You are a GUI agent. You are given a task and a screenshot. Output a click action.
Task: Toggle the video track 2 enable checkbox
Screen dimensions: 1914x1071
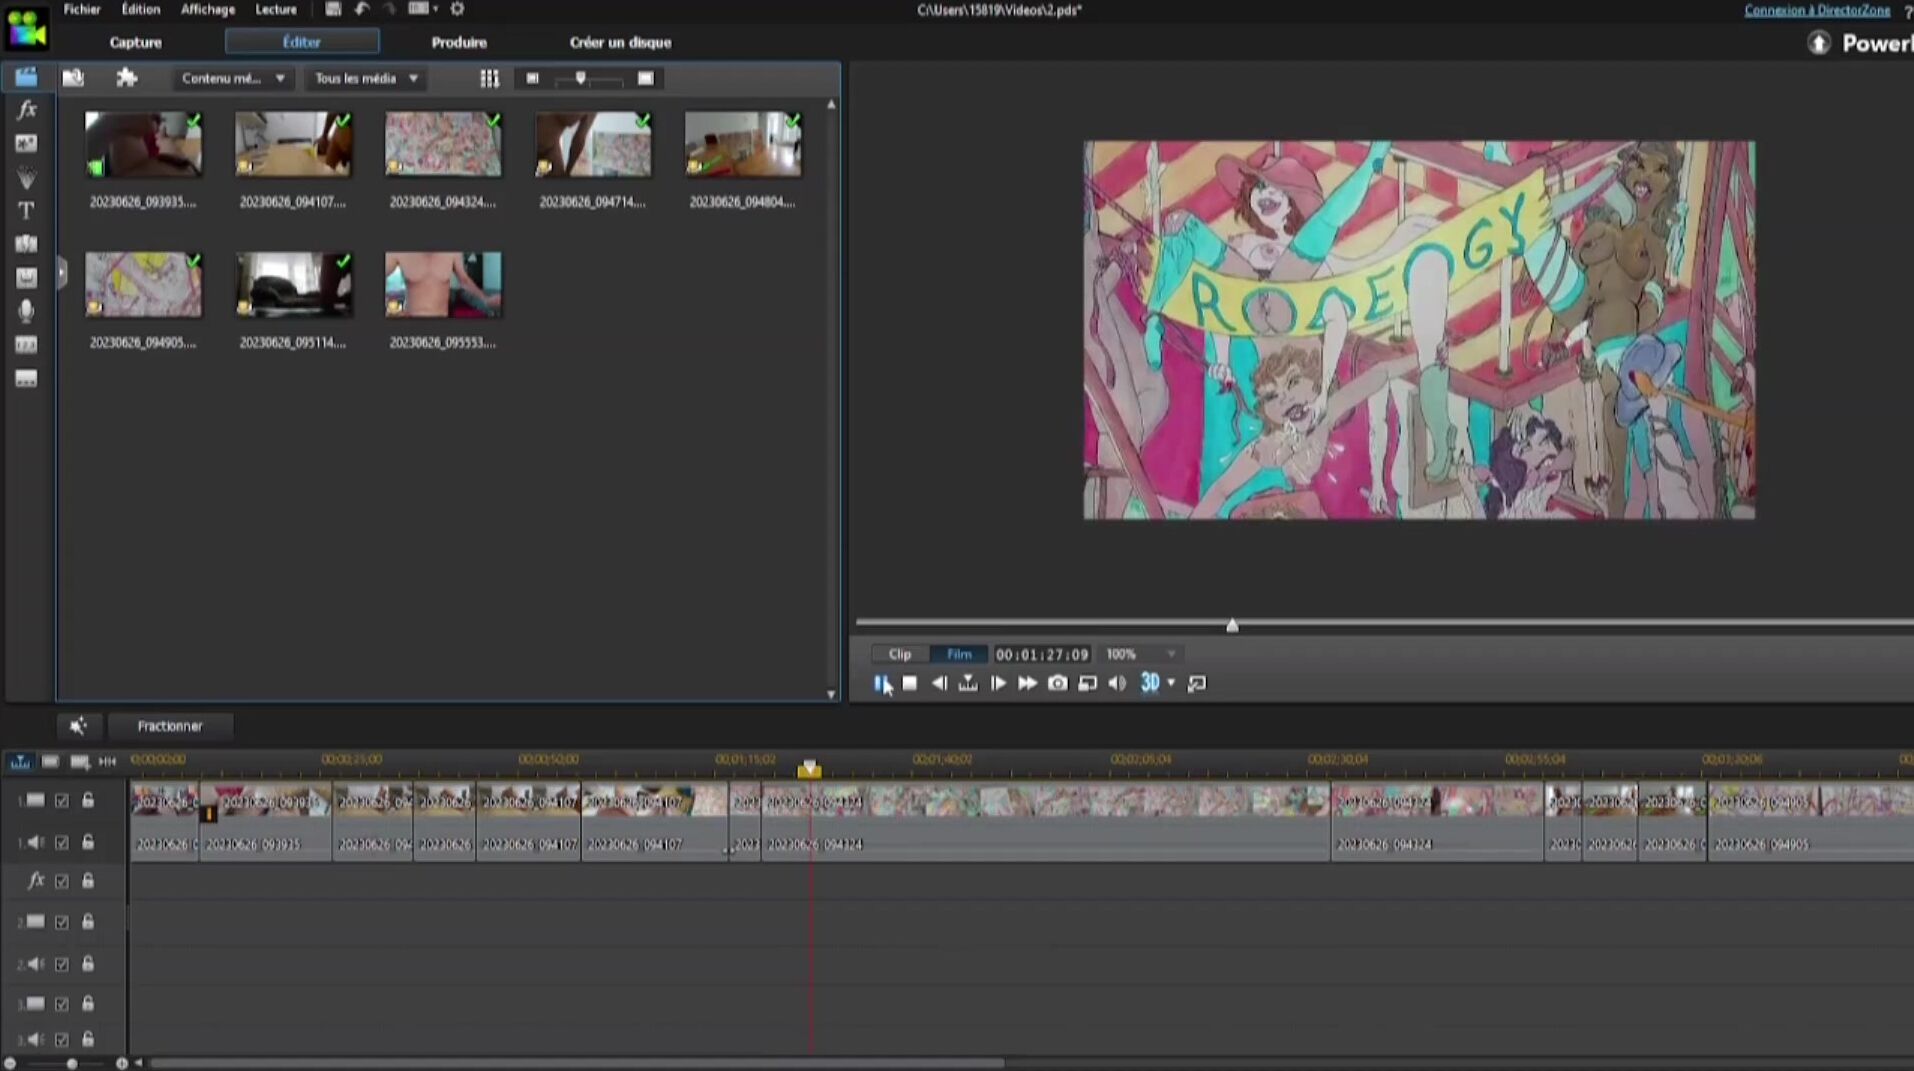62,922
